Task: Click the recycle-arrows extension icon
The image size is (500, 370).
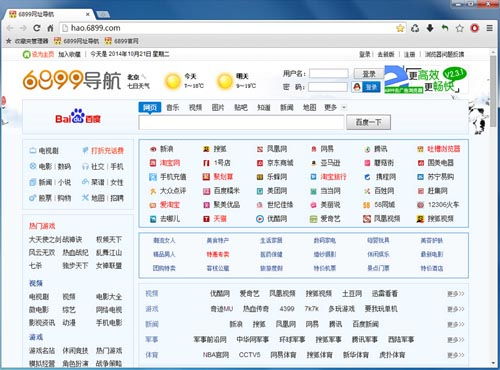Action: (x=415, y=28)
